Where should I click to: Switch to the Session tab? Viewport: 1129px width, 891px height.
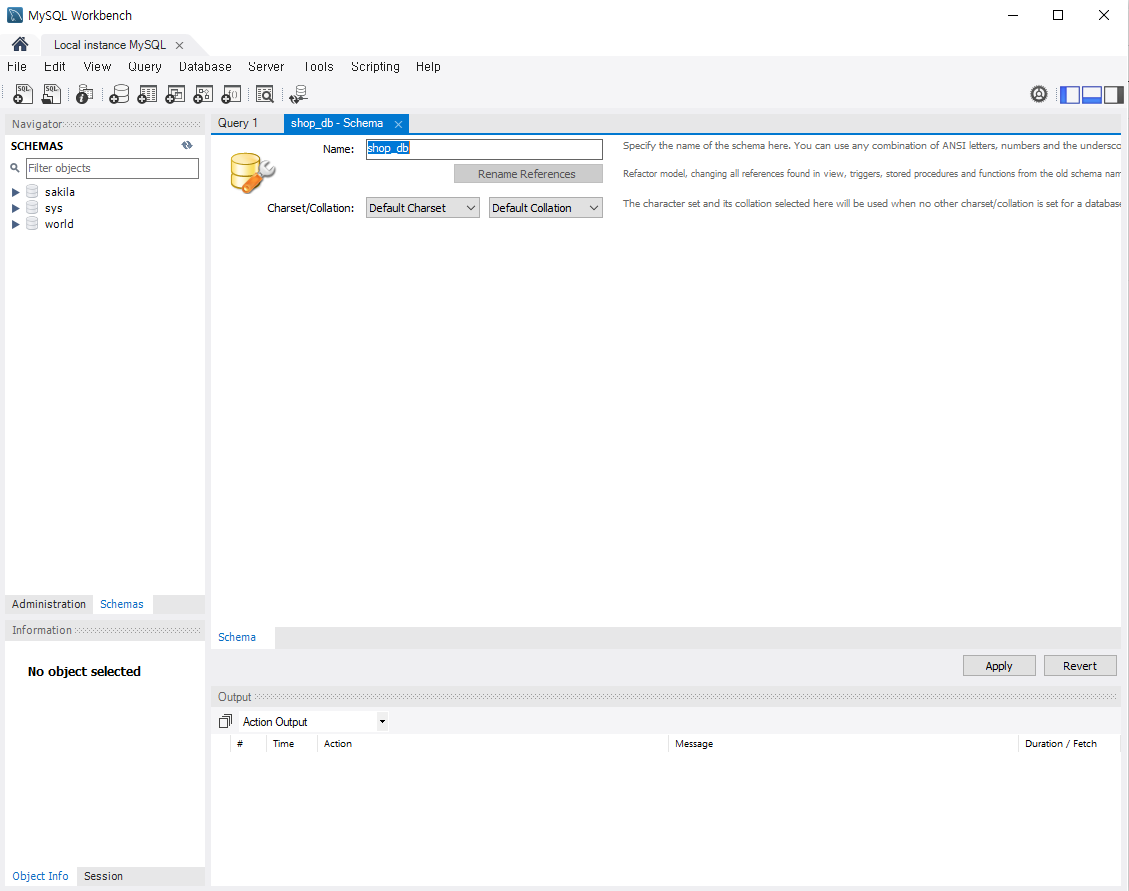pos(103,876)
